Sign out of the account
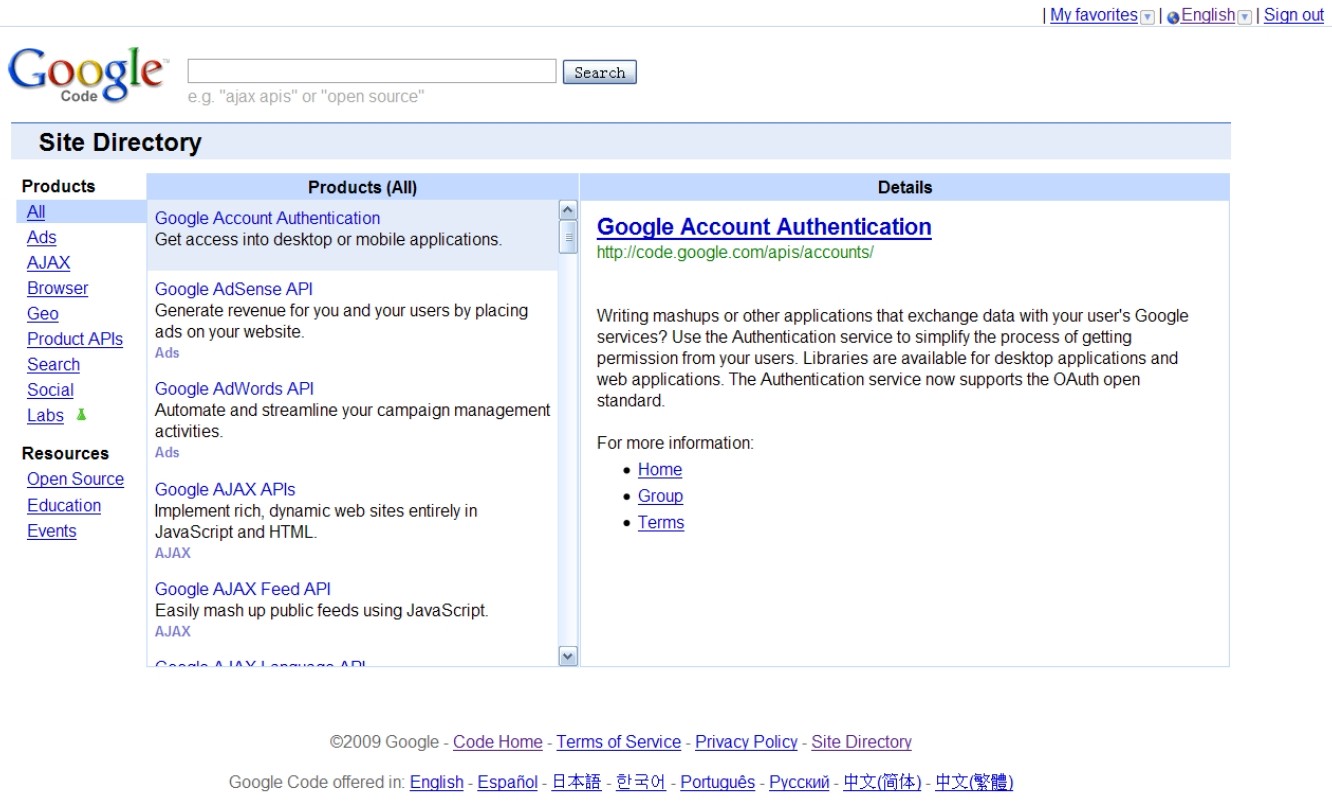Screen dimensions: 1332x812 (x=1294, y=15)
